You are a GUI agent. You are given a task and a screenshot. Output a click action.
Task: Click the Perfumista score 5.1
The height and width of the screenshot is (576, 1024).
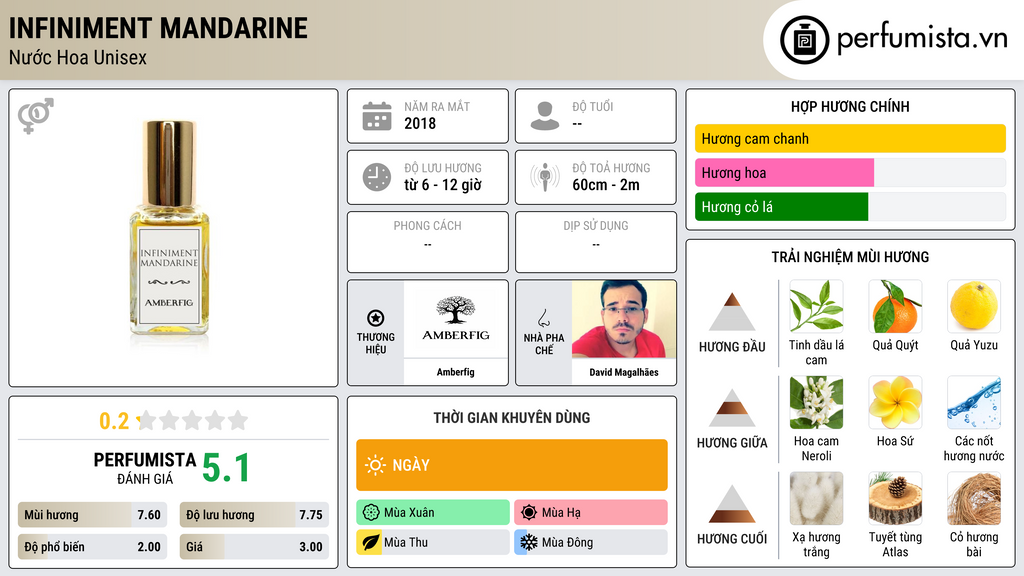click(x=226, y=468)
